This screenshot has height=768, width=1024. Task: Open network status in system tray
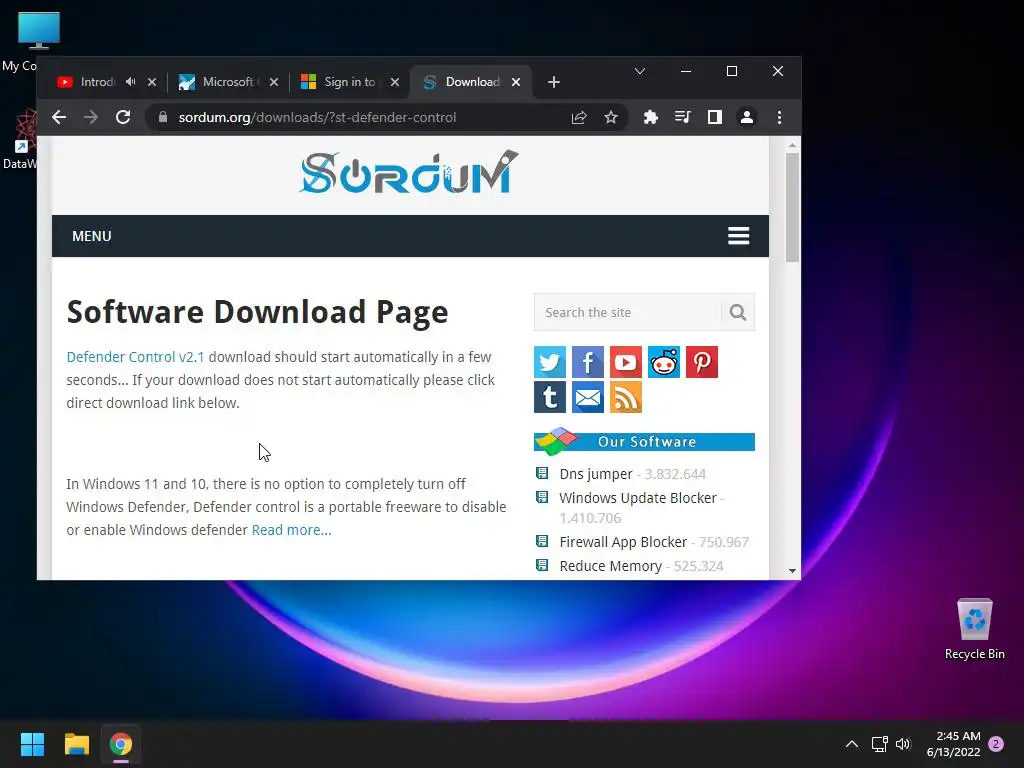[x=879, y=744]
